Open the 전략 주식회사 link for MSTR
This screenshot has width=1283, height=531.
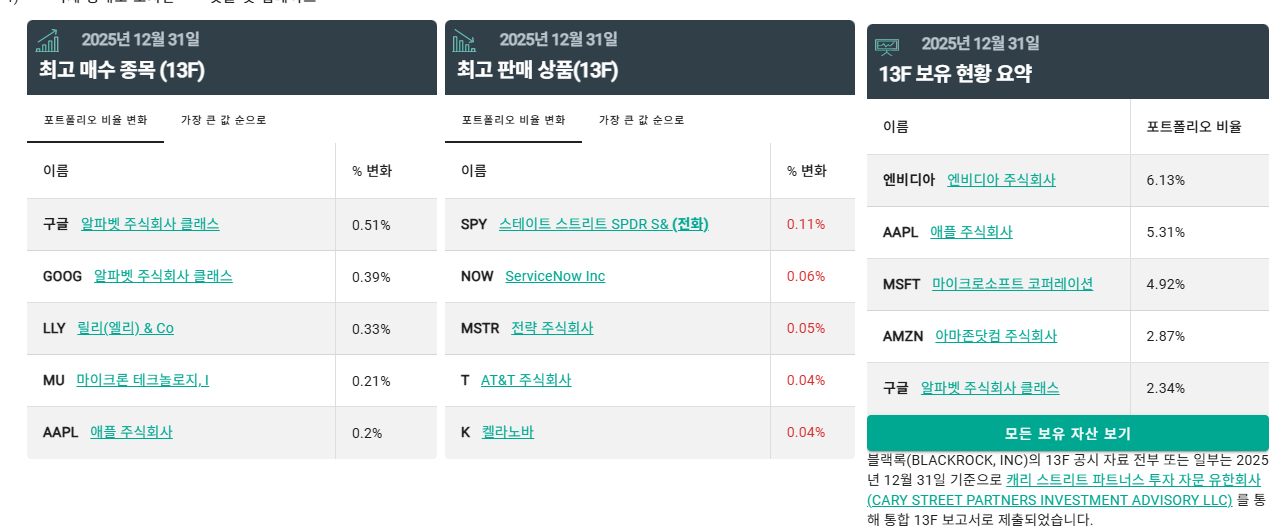pos(552,328)
